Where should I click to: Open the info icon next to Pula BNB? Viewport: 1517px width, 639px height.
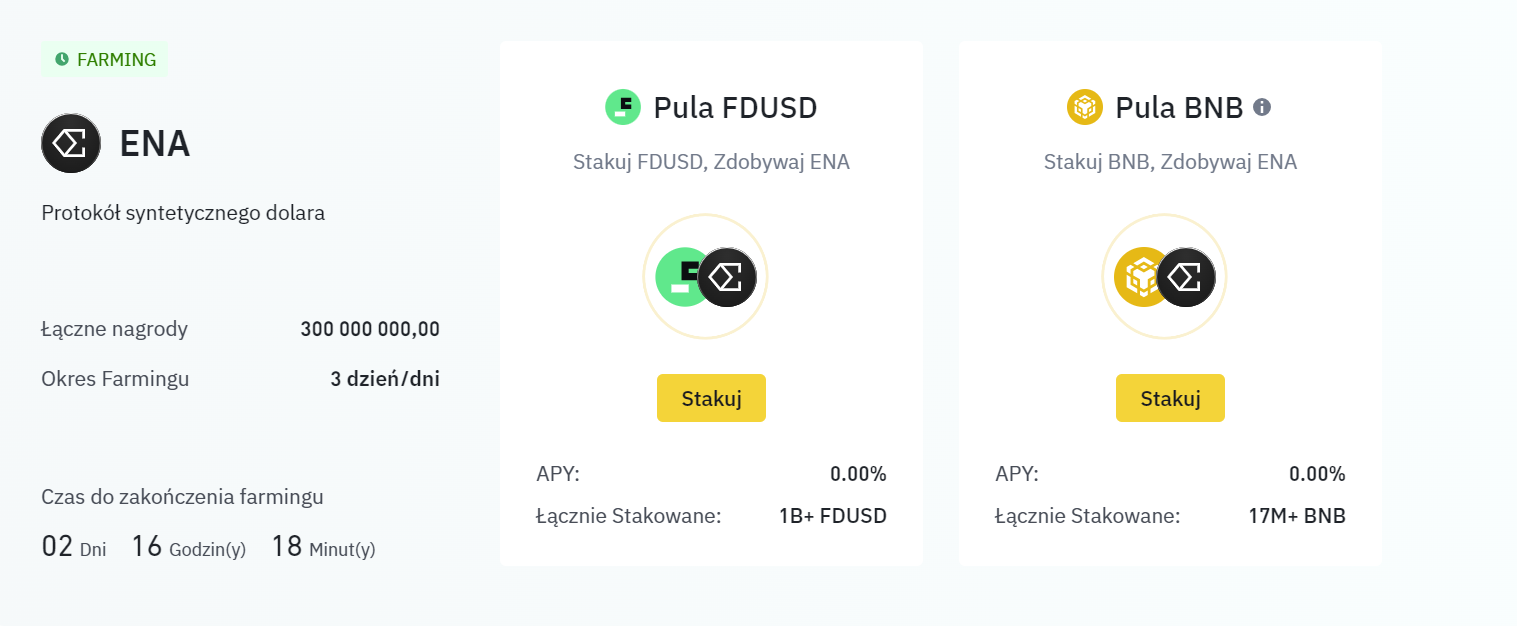point(1262,107)
